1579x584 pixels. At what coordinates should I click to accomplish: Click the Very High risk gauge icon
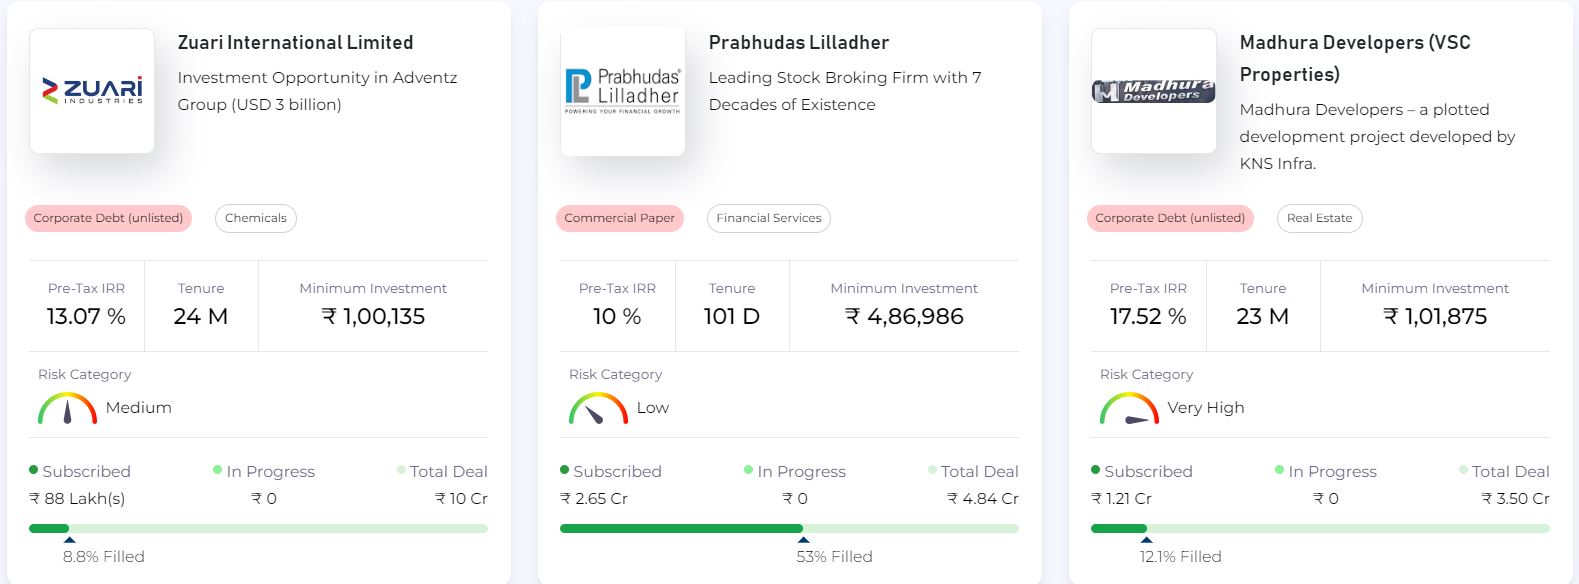pos(1129,408)
